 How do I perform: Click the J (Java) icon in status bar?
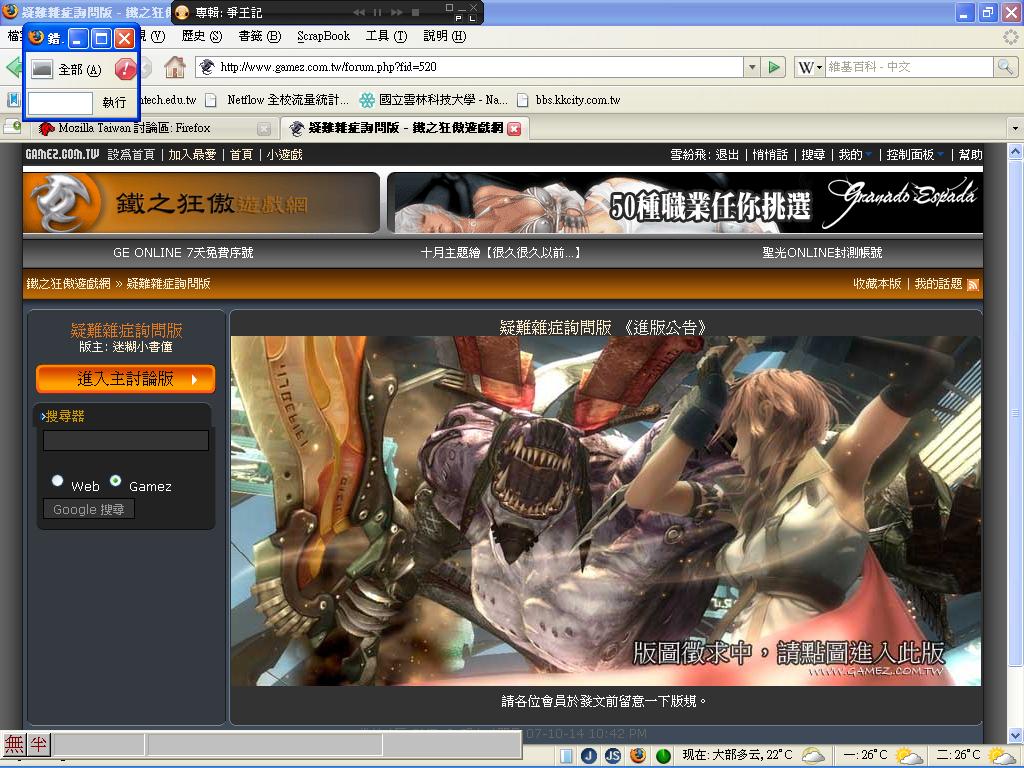click(589, 756)
